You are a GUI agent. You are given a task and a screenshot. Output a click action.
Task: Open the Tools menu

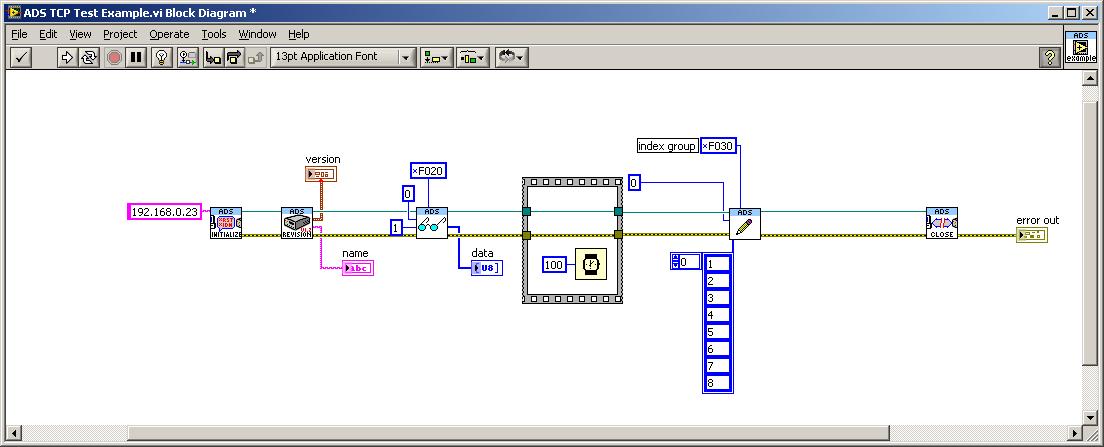point(214,34)
